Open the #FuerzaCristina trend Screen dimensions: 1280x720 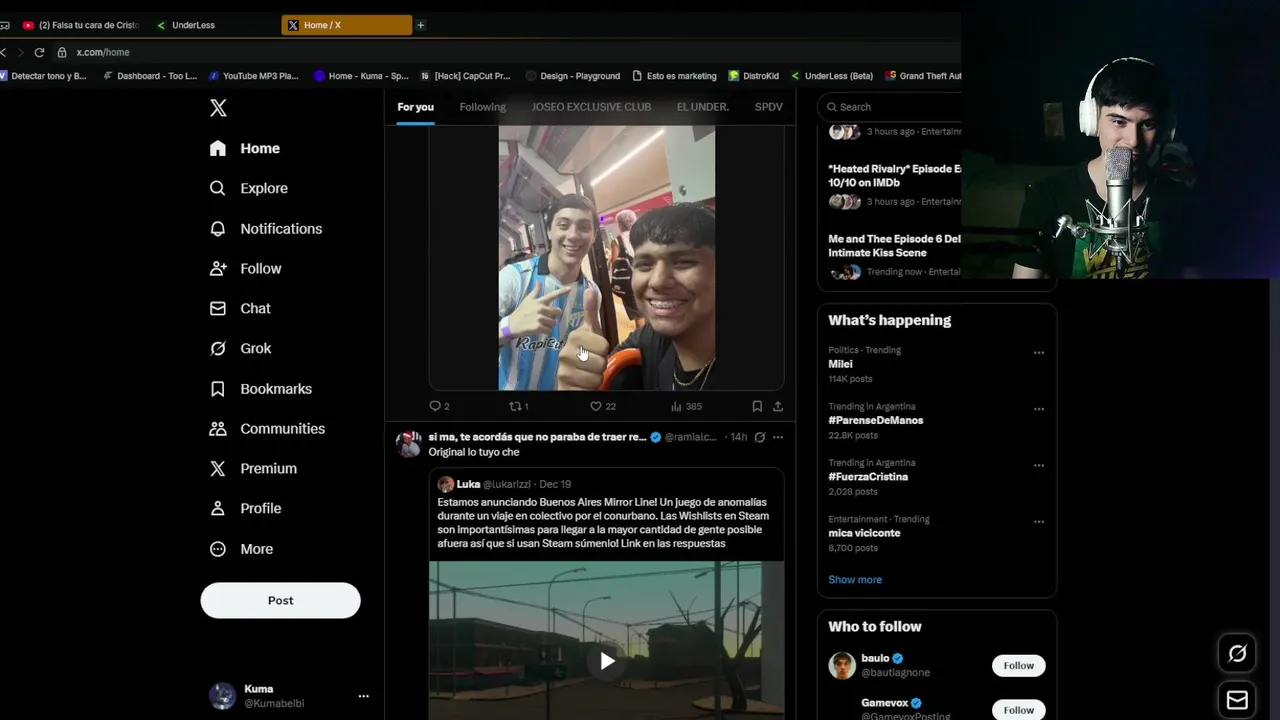point(868,477)
